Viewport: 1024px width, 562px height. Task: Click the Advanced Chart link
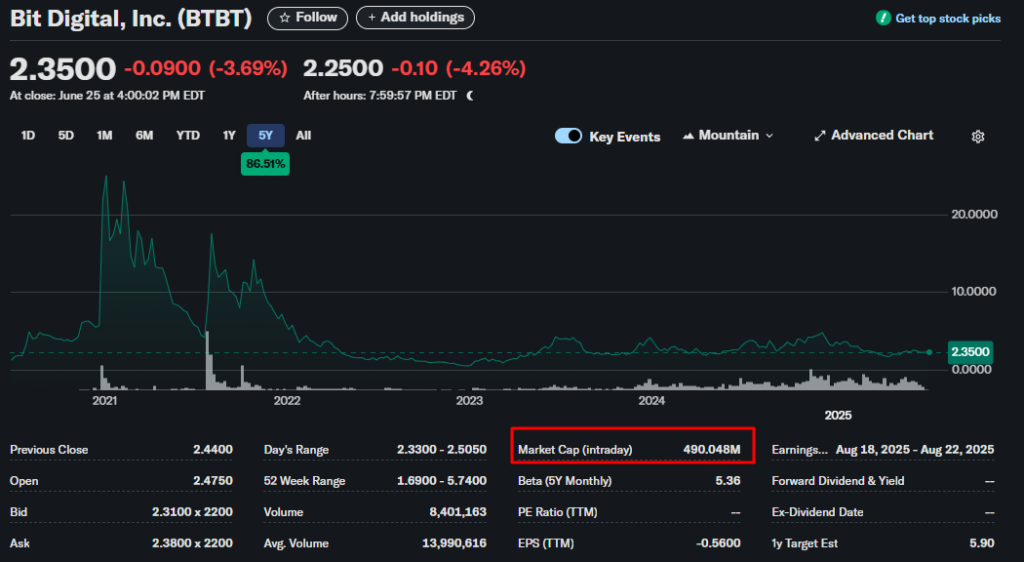pos(882,135)
